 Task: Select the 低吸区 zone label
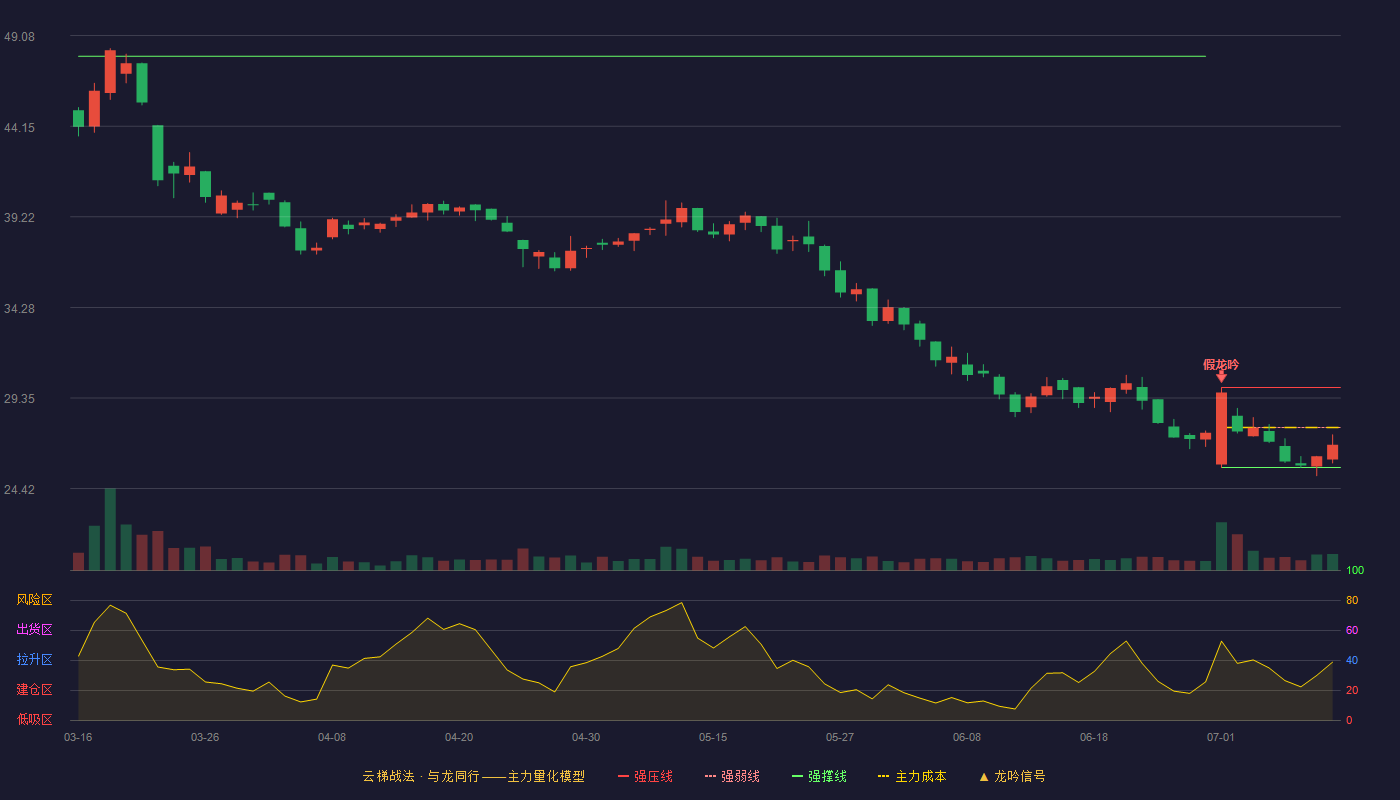(35, 720)
